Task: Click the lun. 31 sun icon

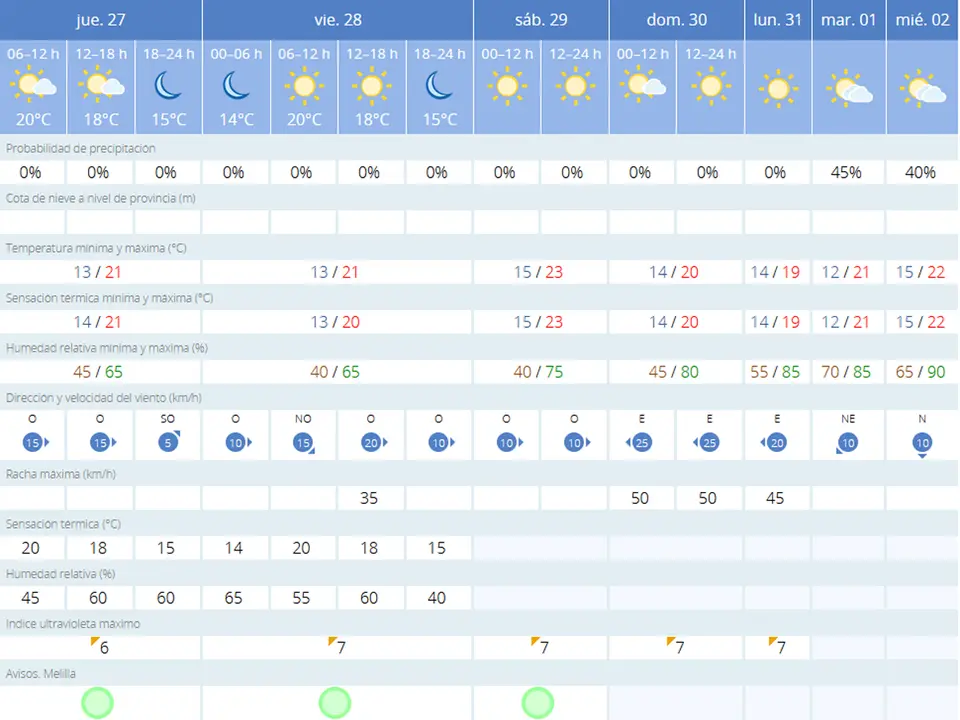Action: pyautogui.click(x=778, y=89)
